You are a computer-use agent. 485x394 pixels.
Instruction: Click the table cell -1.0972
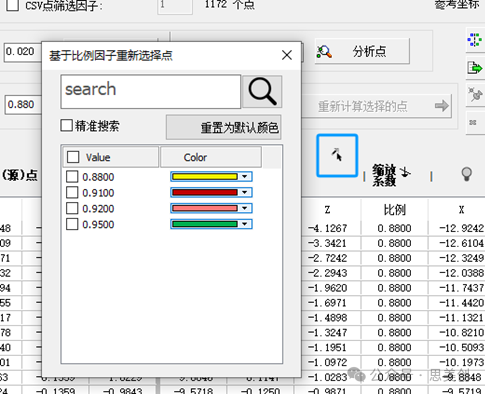327,362
